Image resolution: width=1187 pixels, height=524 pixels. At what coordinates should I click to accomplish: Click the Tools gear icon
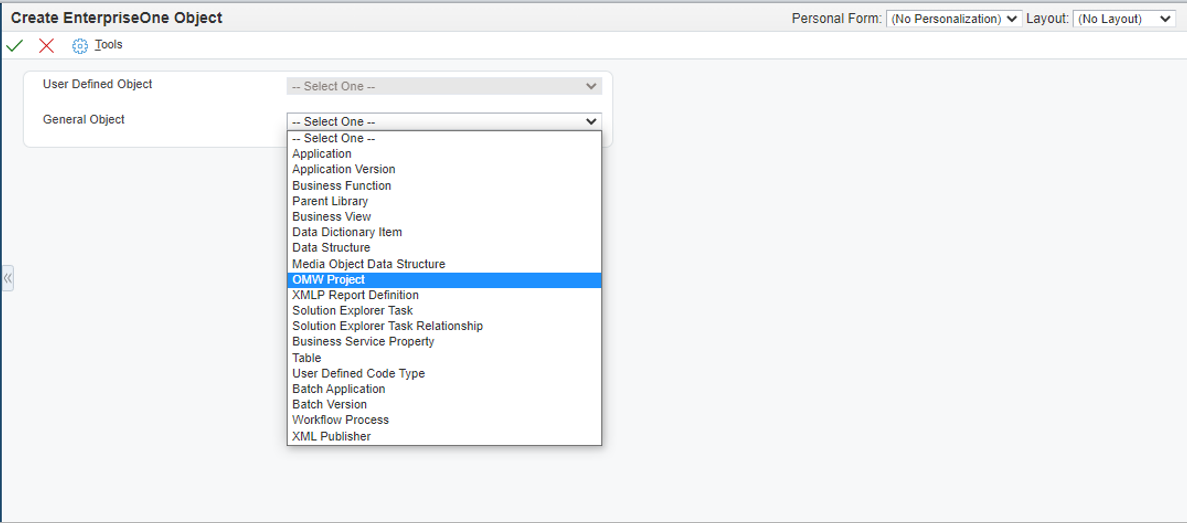(x=80, y=46)
